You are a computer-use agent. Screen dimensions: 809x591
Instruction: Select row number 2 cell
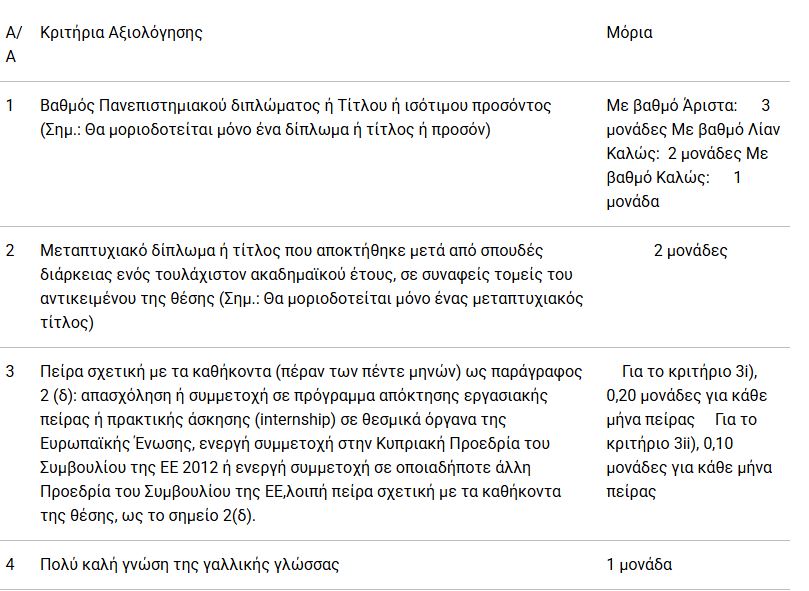tap(10, 250)
